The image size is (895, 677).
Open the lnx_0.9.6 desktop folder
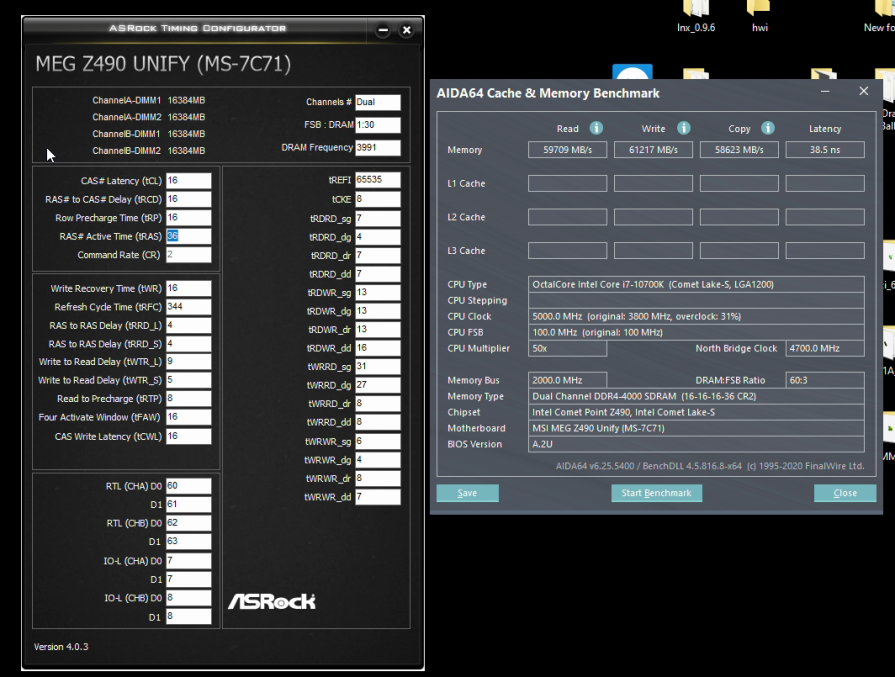(x=696, y=16)
